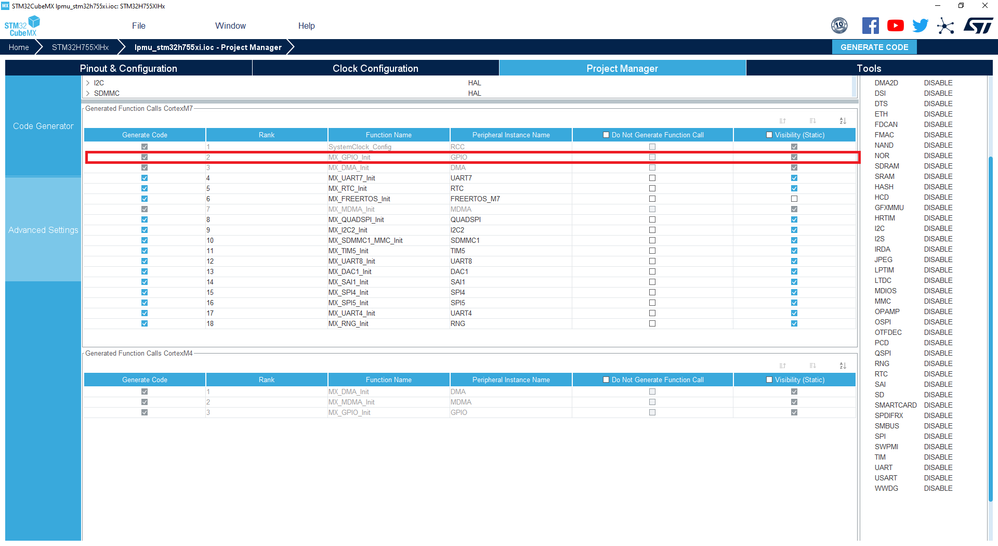
Task: Uncheck Generate Code for MX_SPI5_Init
Action: click(x=144, y=303)
